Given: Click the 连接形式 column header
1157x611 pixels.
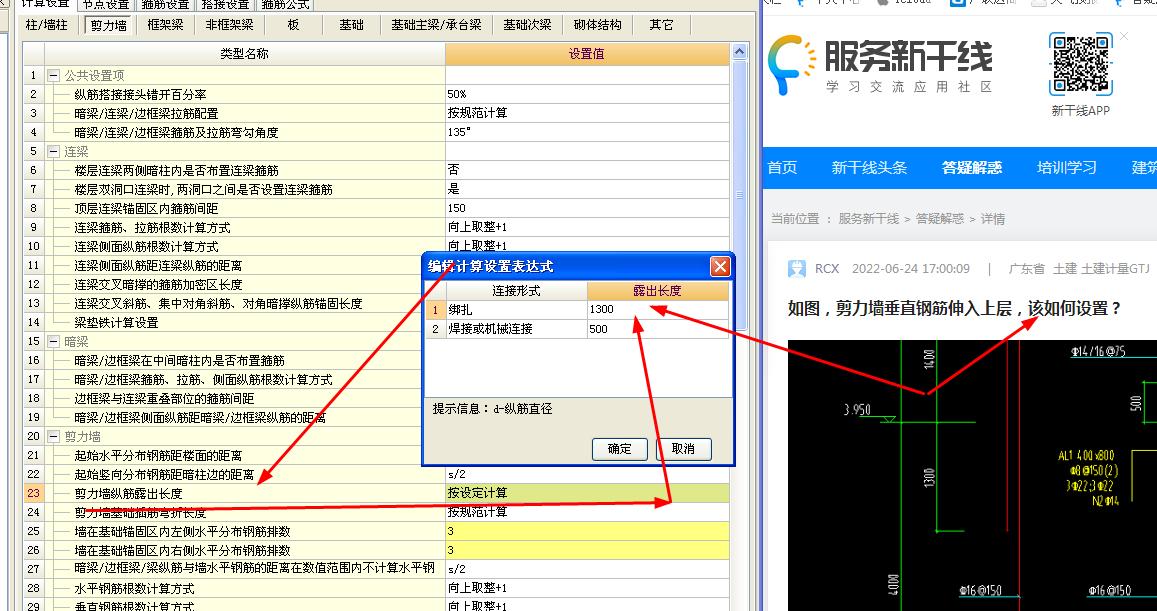Looking at the screenshot, I should [516, 291].
